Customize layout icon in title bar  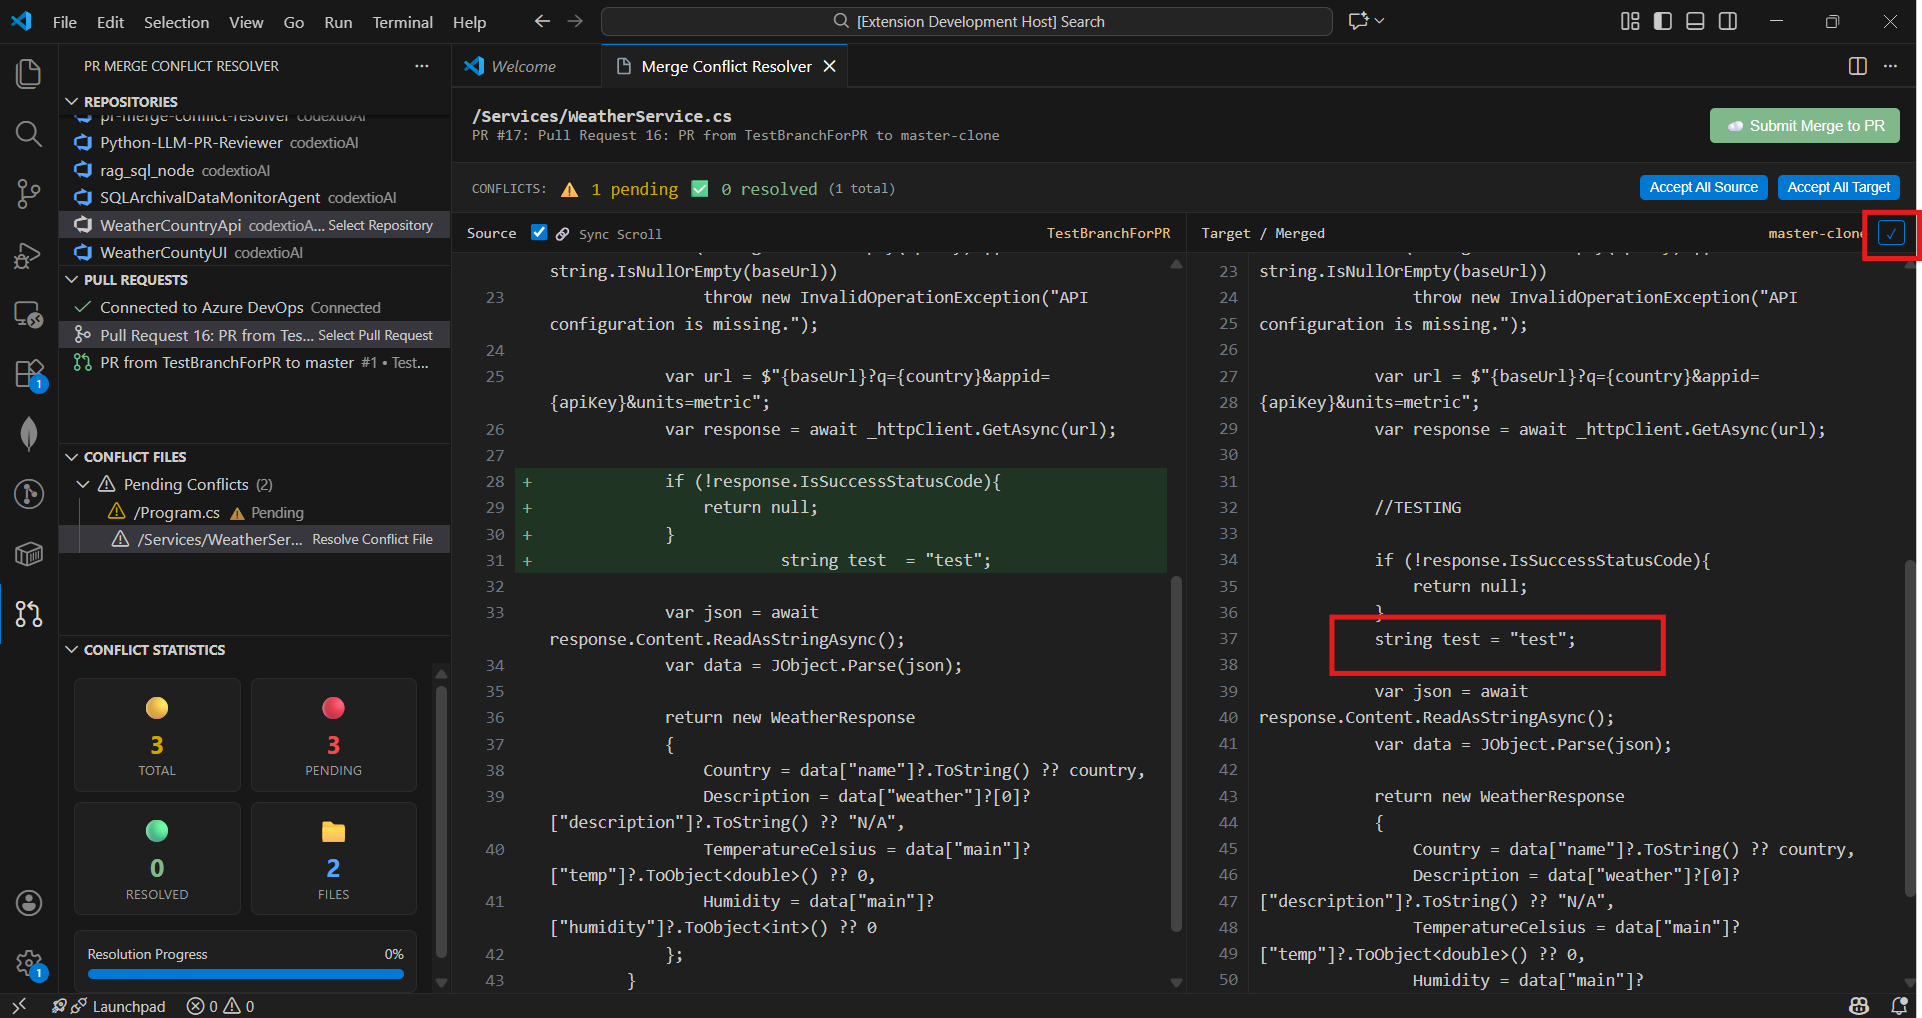coord(1630,21)
